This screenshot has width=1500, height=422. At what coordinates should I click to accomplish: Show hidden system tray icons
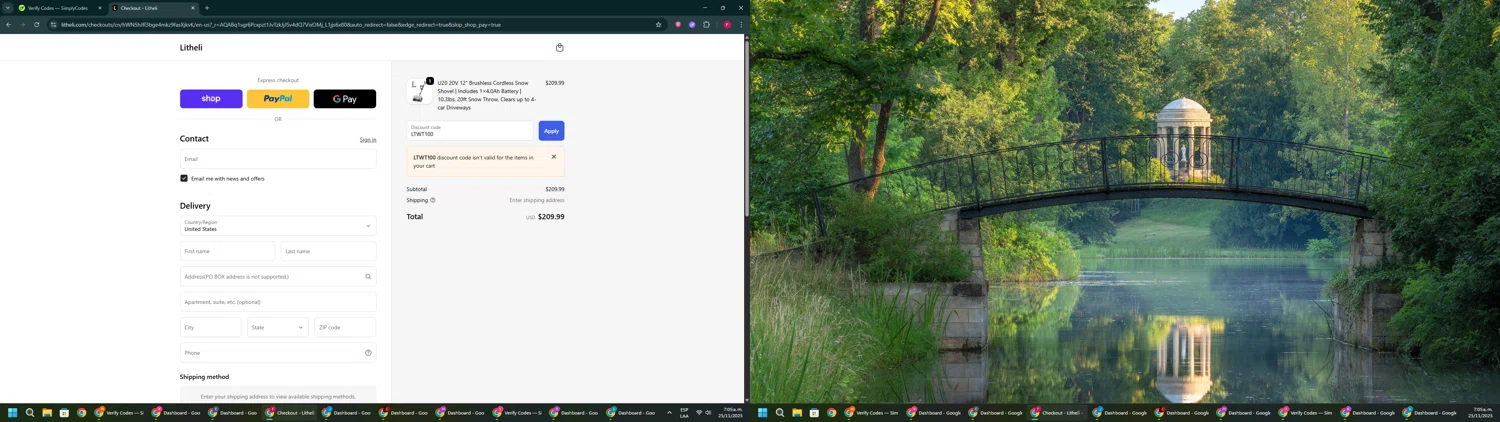pos(669,412)
